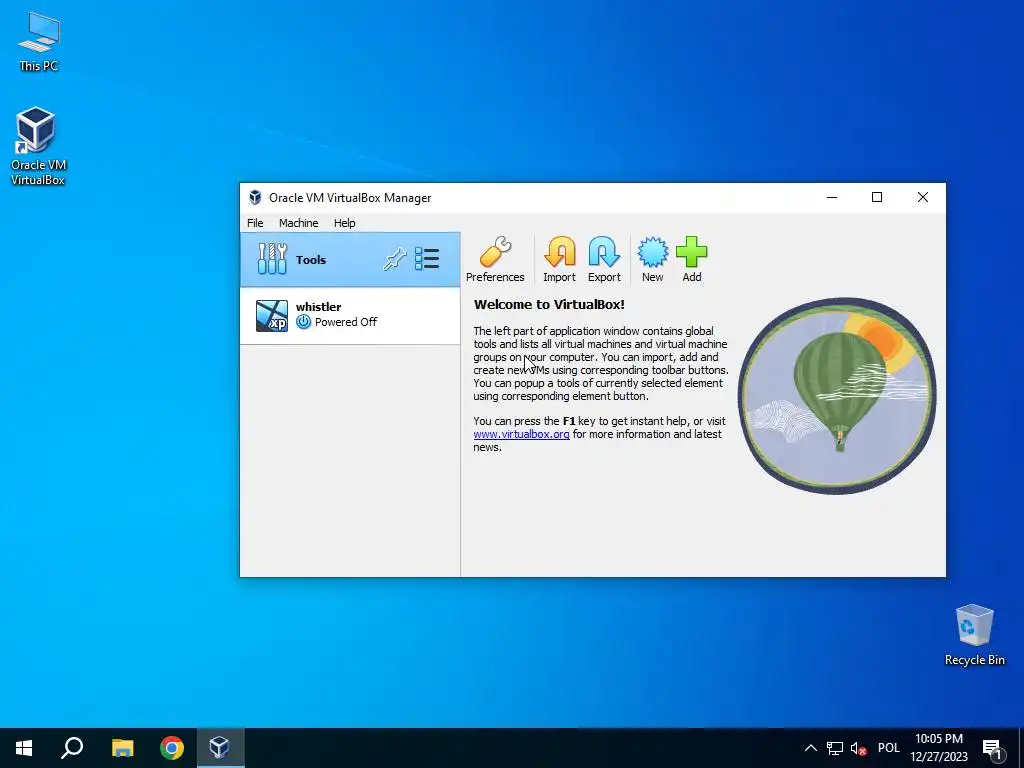Image resolution: width=1024 pixels, height=768 pixels.
Task: Minimize the VirtualBox Manager window
Action: click(832, 197)
